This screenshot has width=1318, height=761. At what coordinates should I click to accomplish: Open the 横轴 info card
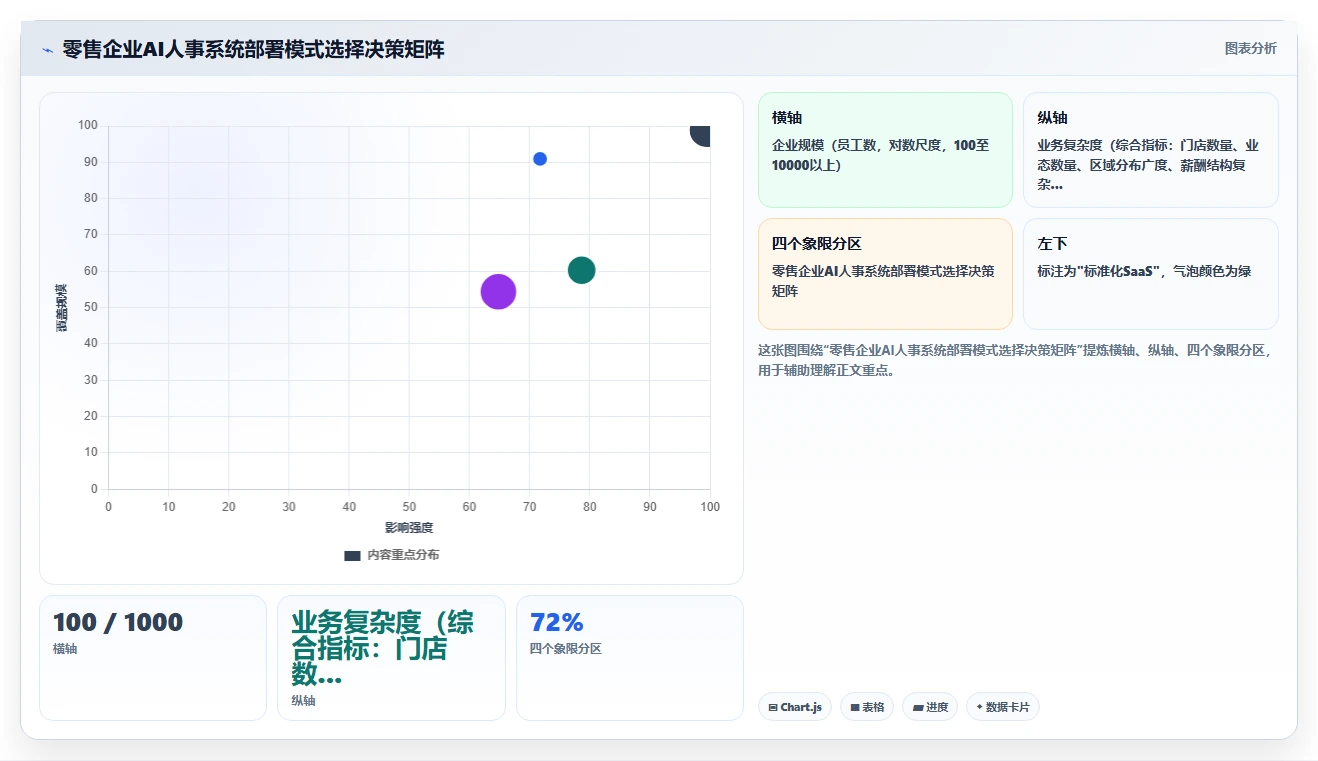(x=885, y=150)
